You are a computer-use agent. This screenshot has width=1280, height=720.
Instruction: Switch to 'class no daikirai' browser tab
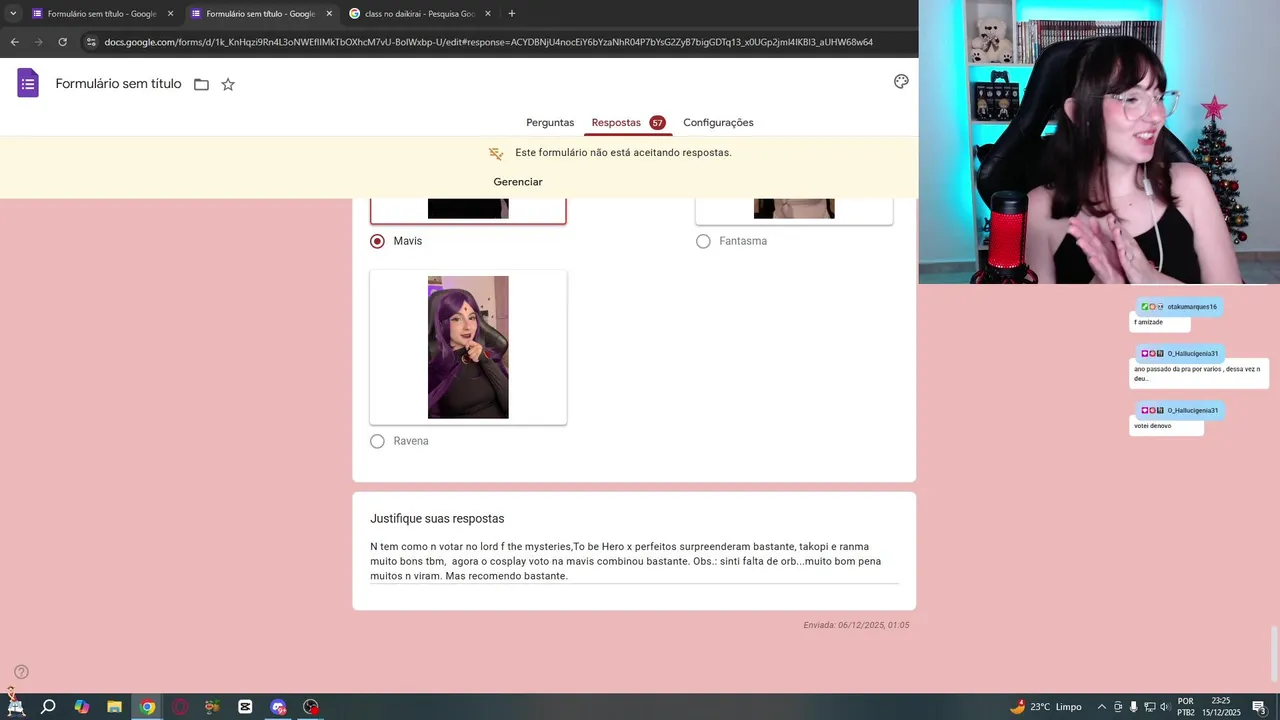(x=418, y=14)
